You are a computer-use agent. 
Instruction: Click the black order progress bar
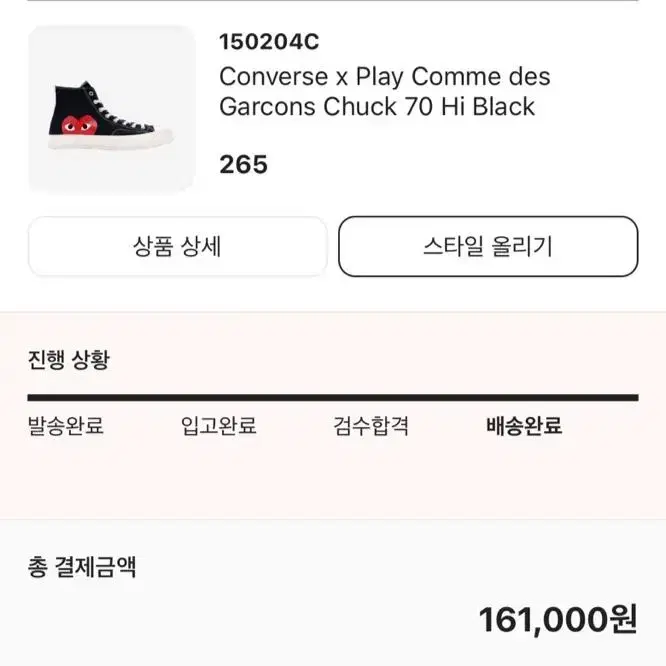pos(333,398)
